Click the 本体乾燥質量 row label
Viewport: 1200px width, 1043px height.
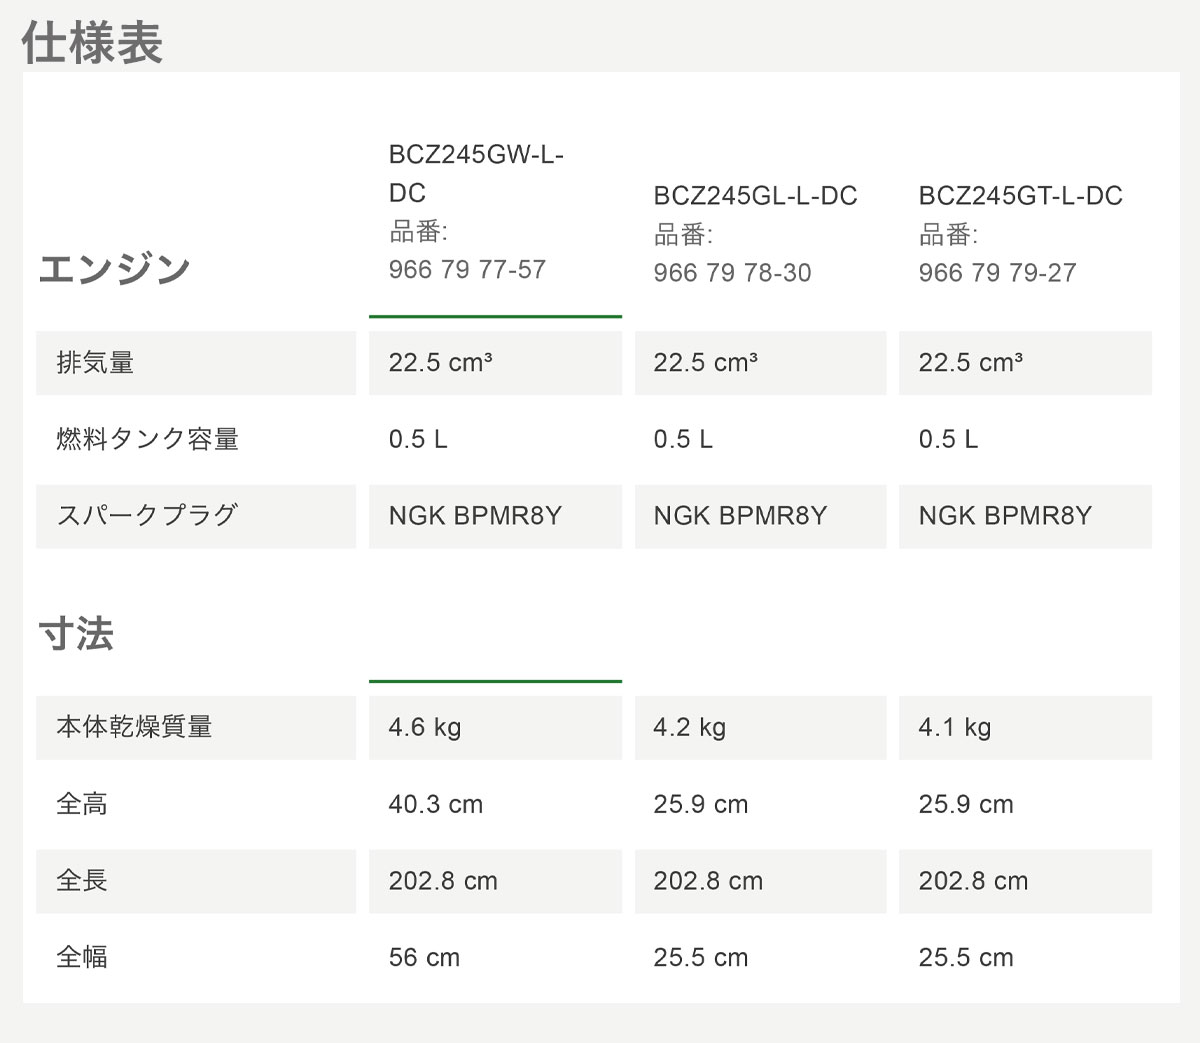point(134,727)
